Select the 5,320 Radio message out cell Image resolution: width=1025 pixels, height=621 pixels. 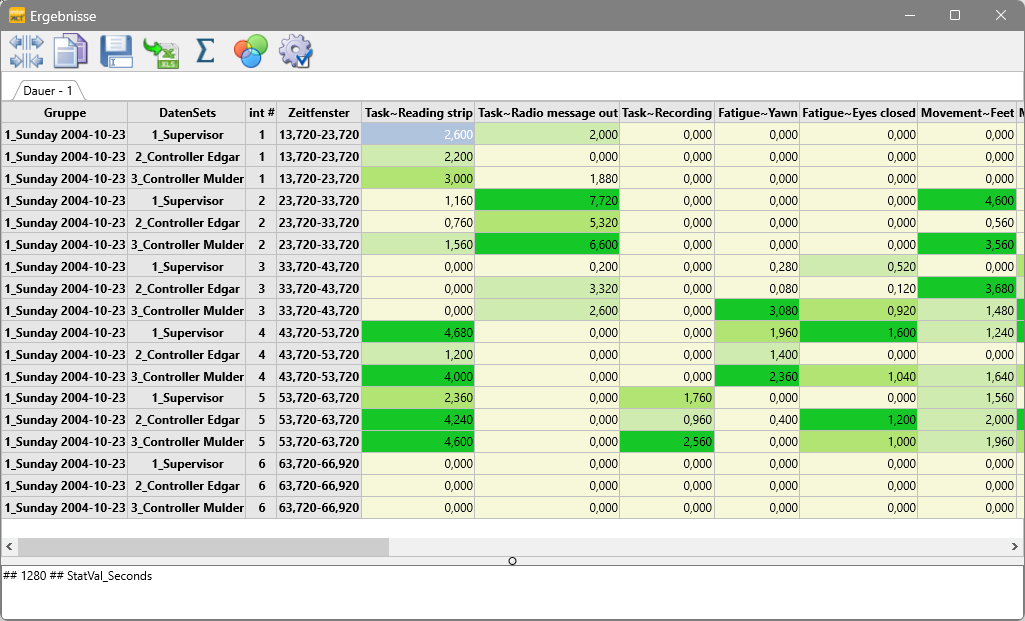point(547,222)
